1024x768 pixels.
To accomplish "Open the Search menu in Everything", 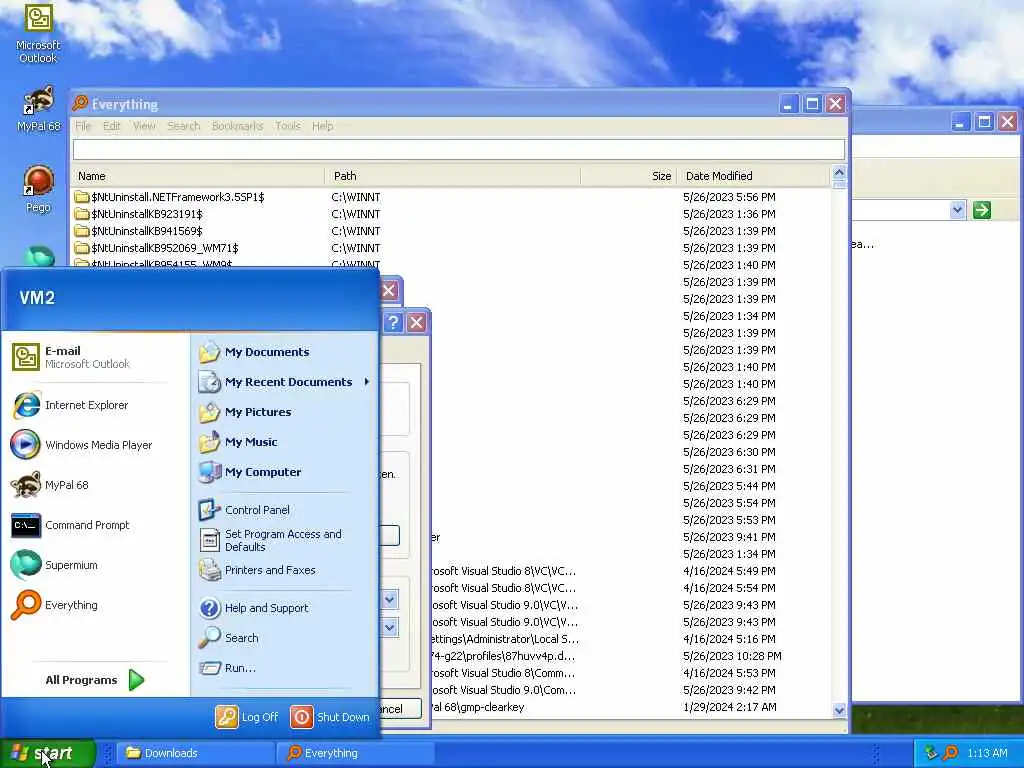I will (x=184, y=126).
